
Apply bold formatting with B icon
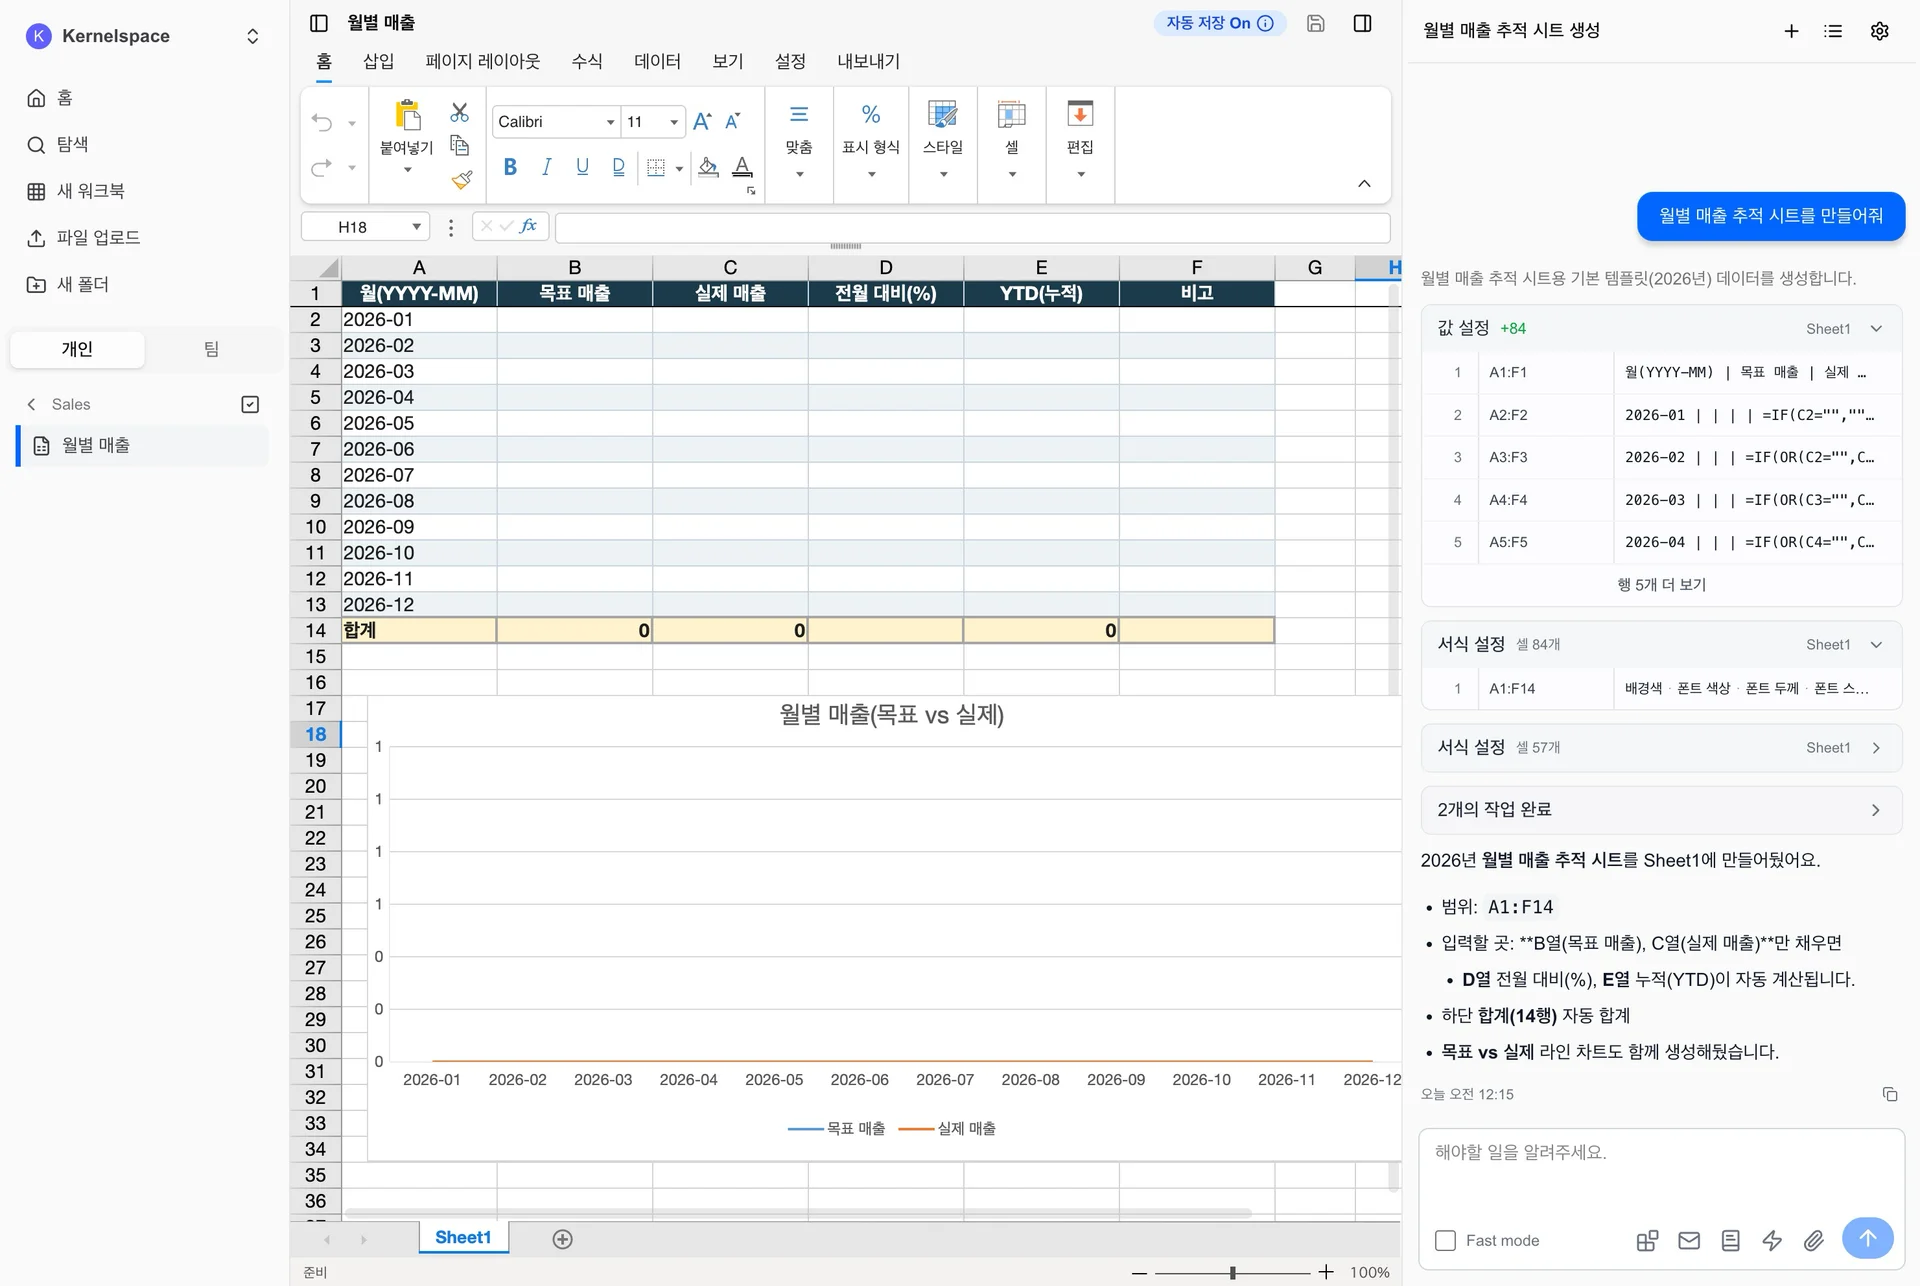pos(510,167)
